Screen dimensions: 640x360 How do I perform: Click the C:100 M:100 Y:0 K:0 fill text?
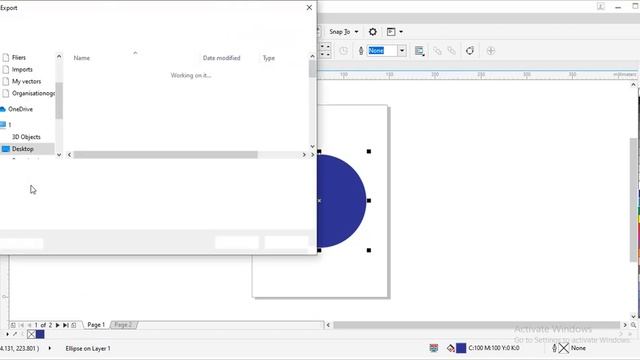pos(494,348)
